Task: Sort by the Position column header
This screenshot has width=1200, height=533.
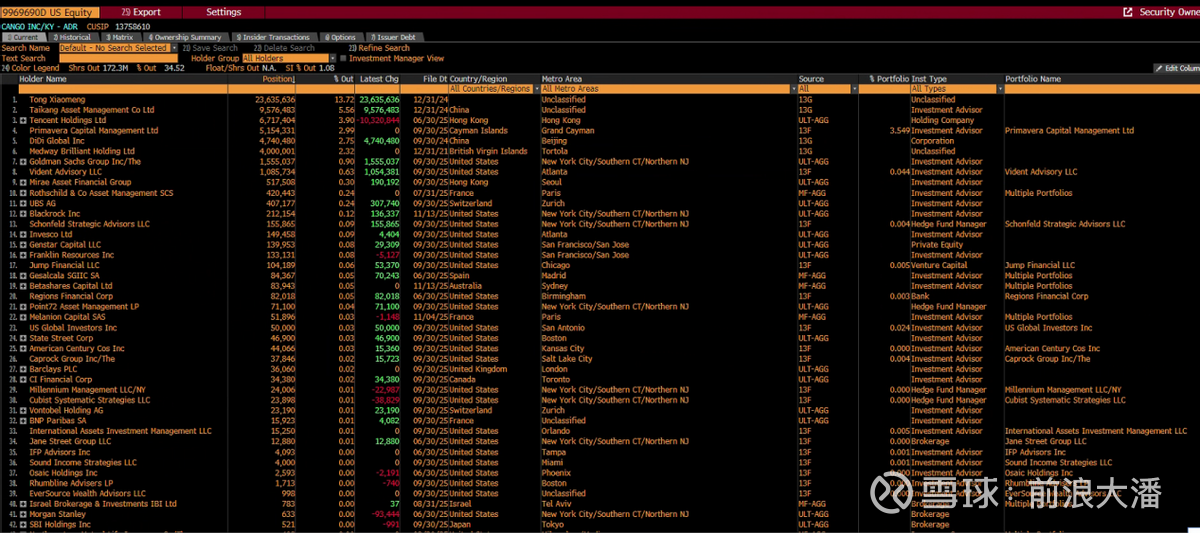Action: tap(277, 78)
